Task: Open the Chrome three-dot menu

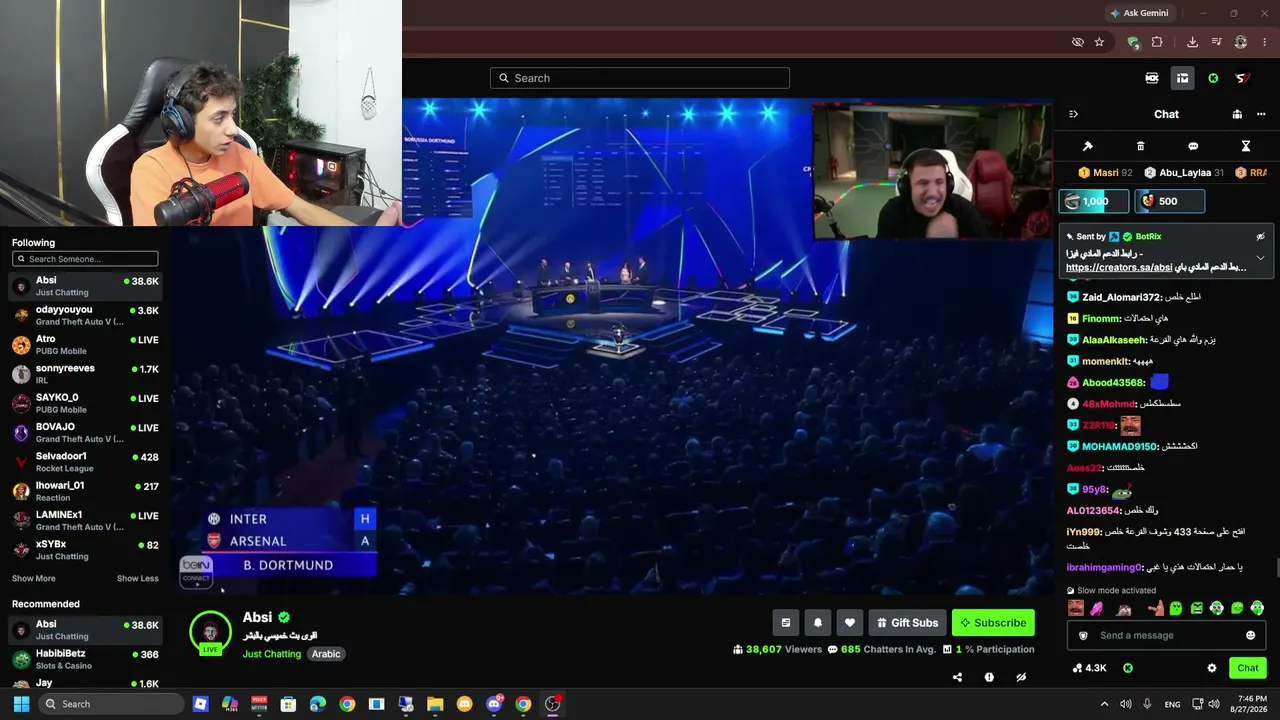Action: 1265,42
